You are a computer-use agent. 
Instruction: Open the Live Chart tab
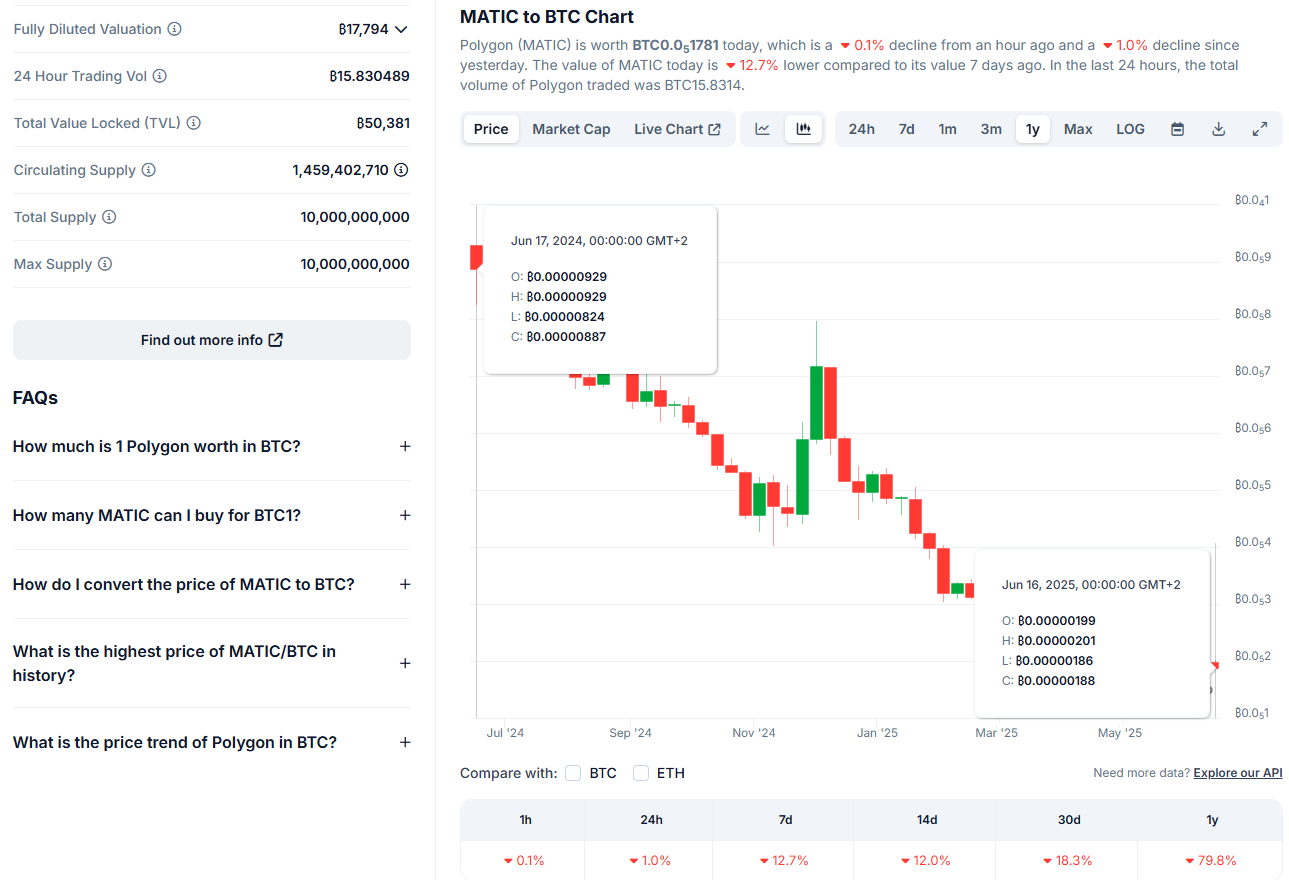678,129
